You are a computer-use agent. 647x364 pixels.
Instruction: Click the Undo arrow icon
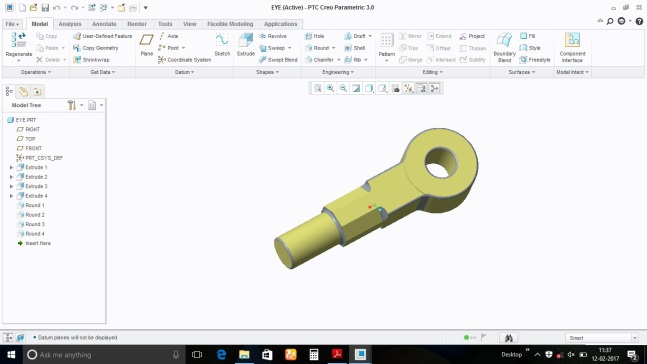[57, 7]
